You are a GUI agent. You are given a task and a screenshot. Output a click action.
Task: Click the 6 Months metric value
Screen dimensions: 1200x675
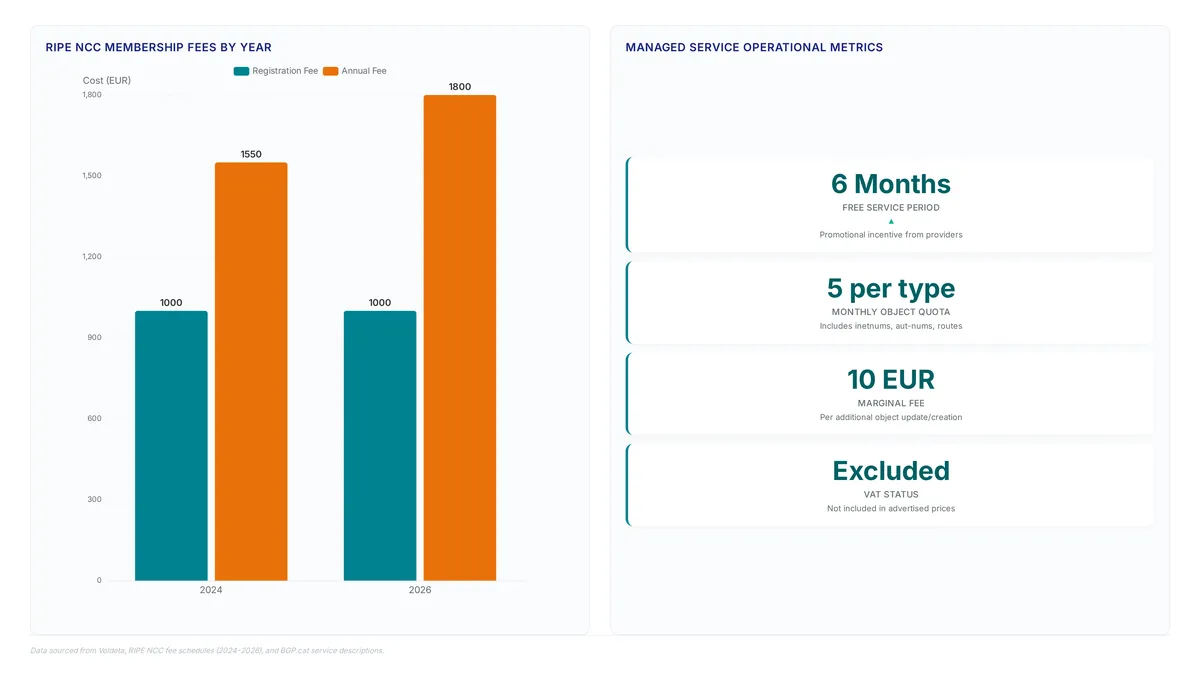coord(891,184)
